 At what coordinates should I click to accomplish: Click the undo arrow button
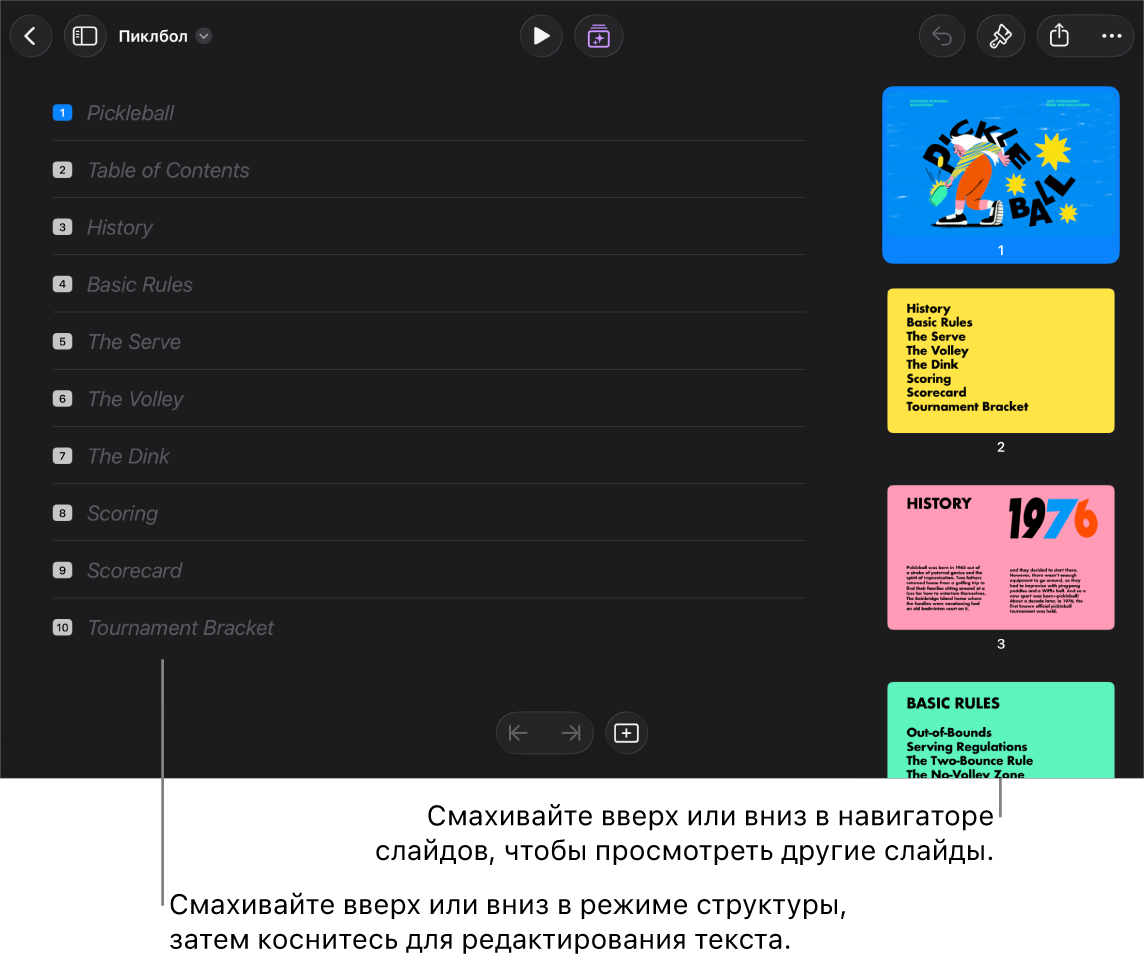tap(942, 36)
